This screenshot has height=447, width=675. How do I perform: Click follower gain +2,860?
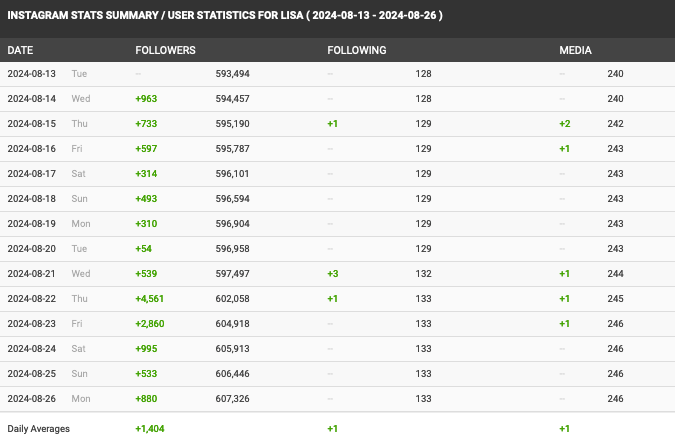[150, 323]
